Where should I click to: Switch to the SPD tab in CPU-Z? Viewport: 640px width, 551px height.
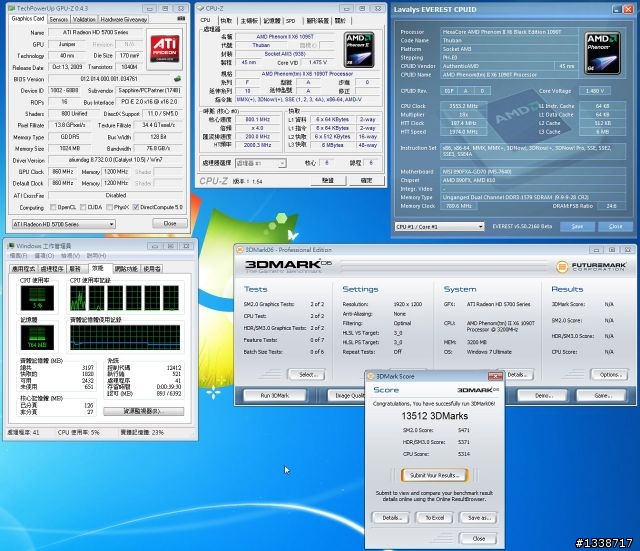[290, 20]
